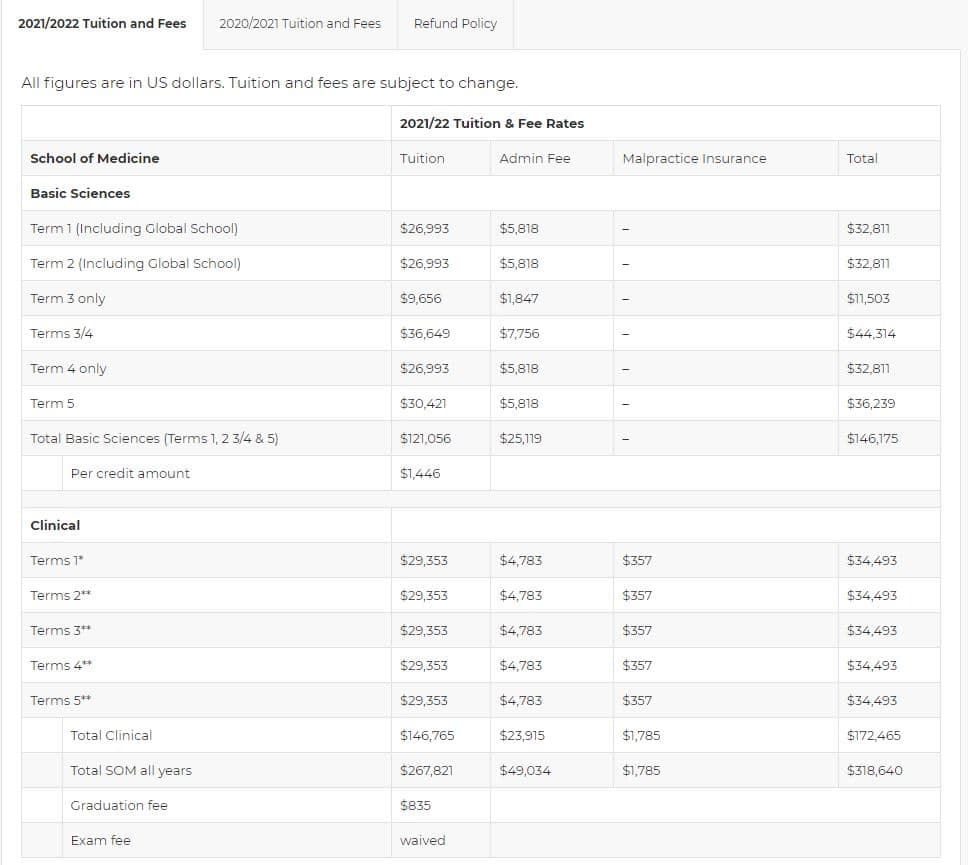Select the $318,640 grand total
The image size is (968, 865).
point(875,771)
